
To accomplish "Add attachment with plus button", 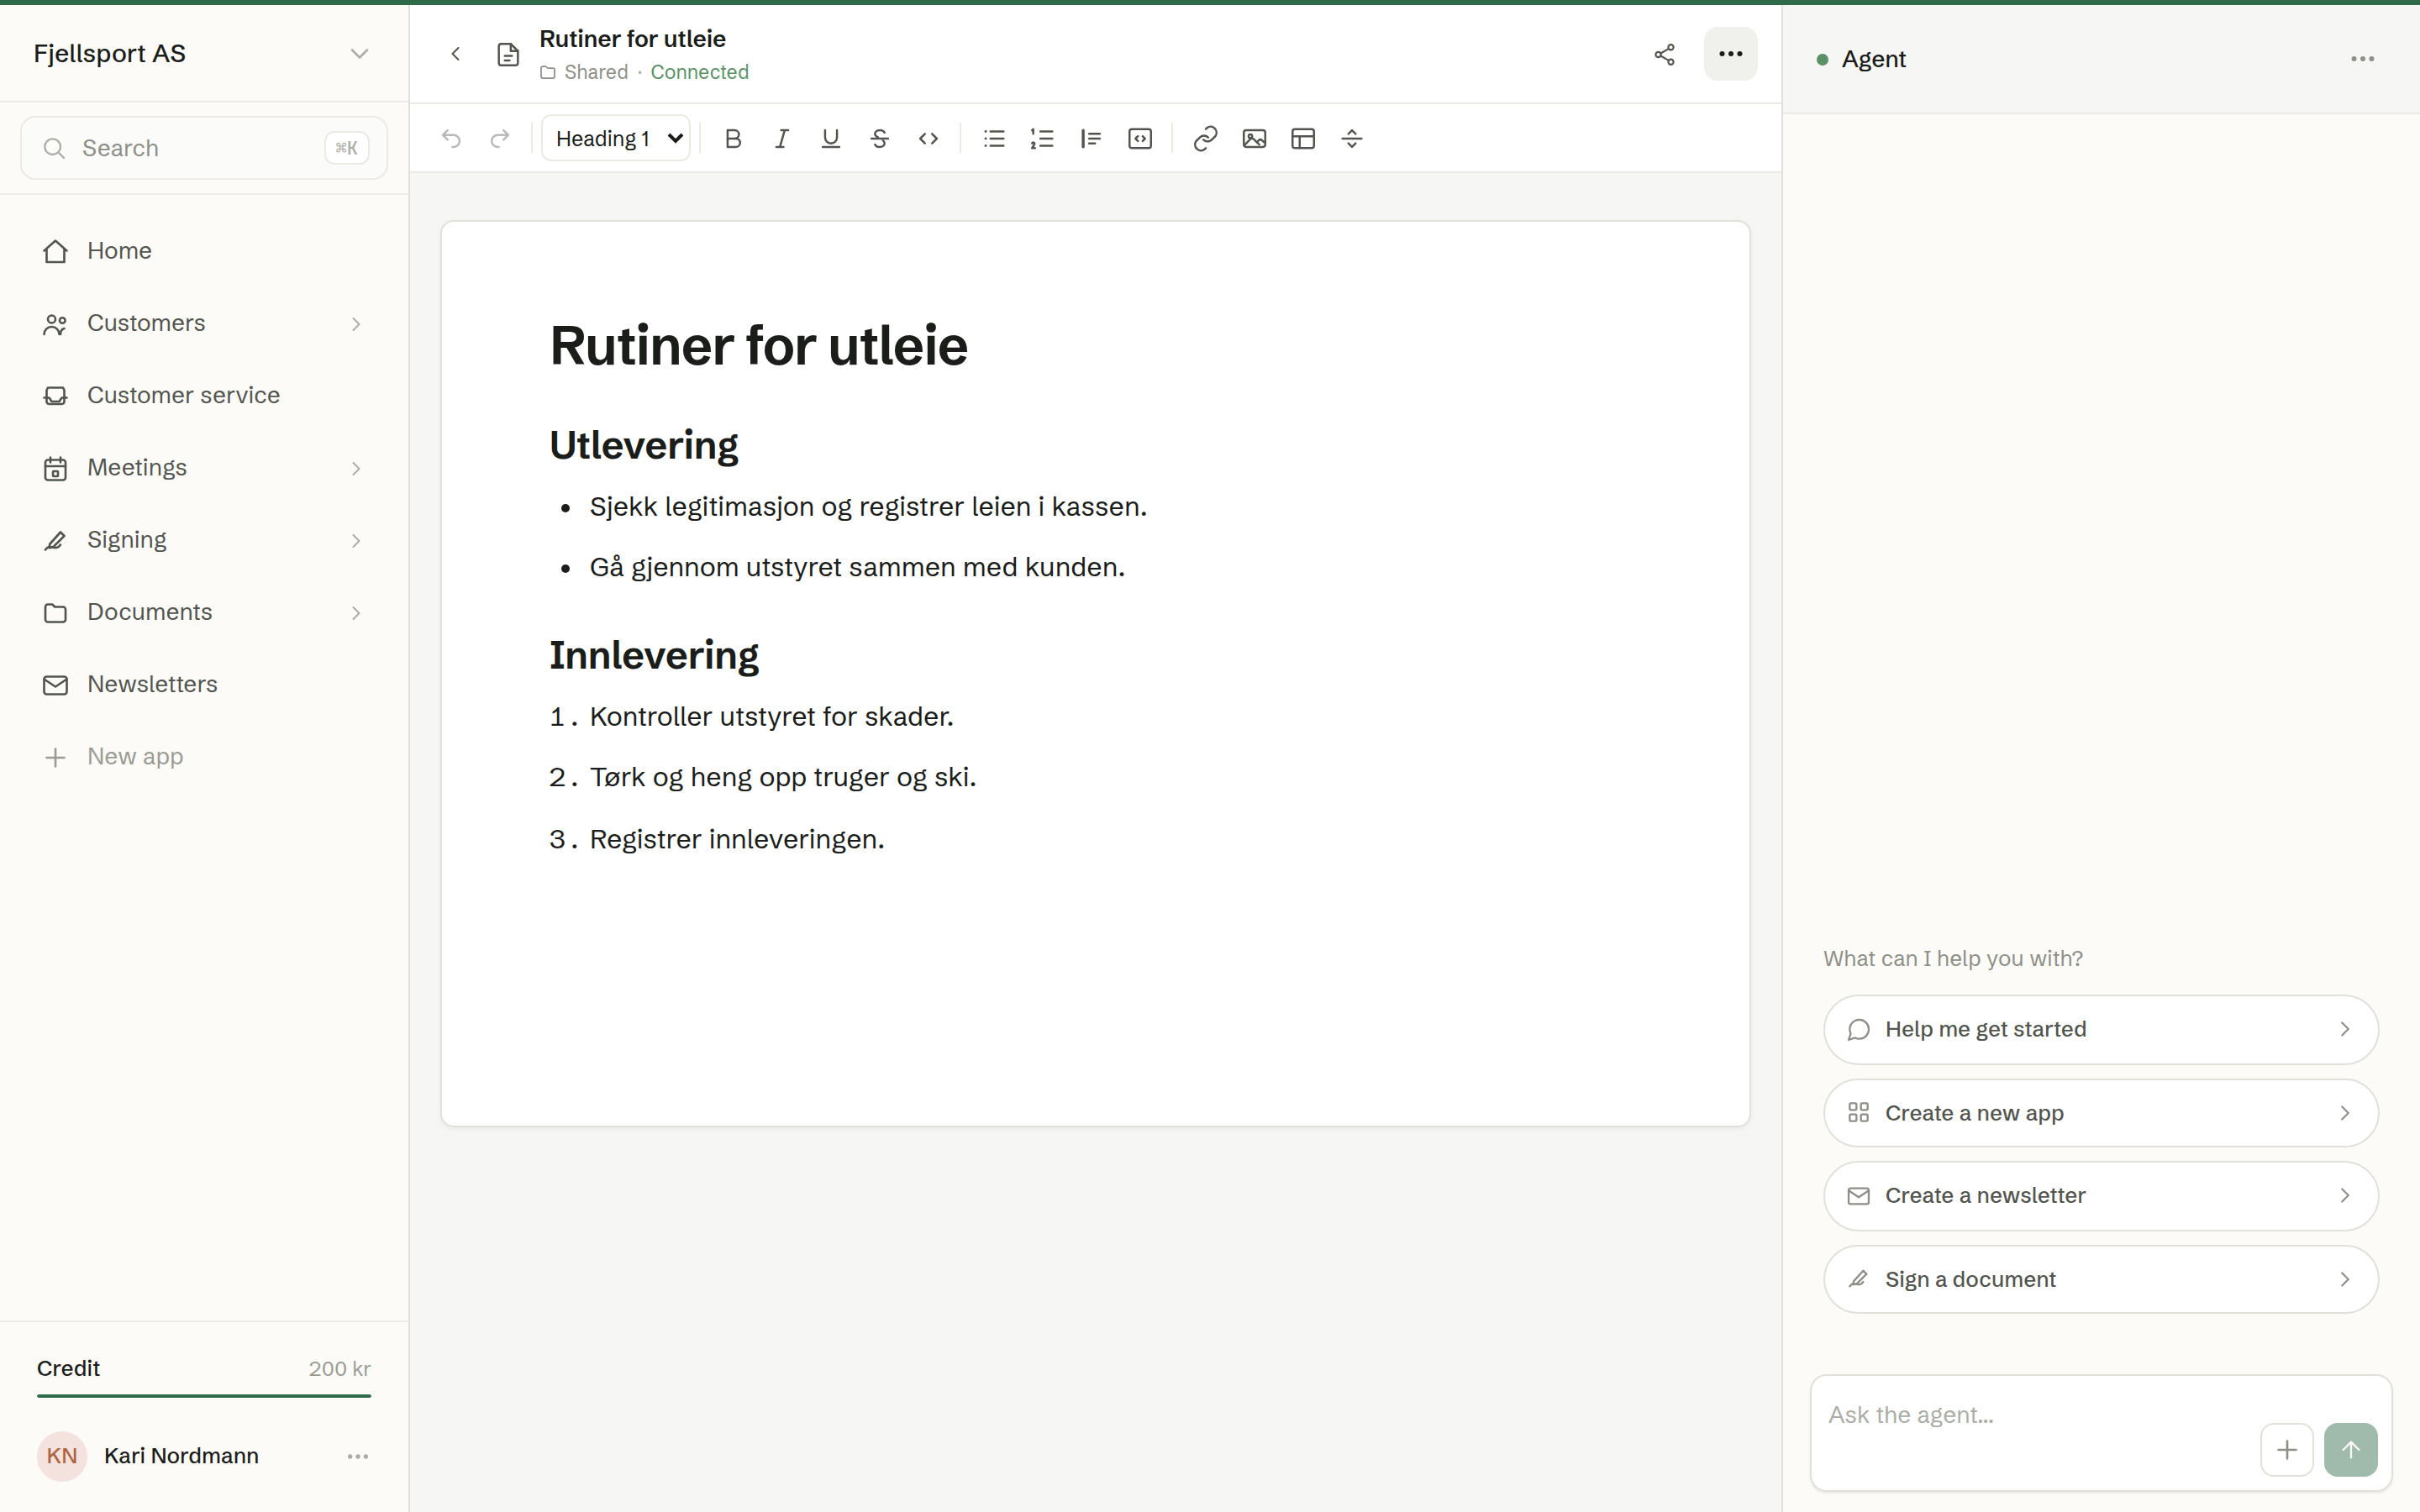I will [2287, 1450].
